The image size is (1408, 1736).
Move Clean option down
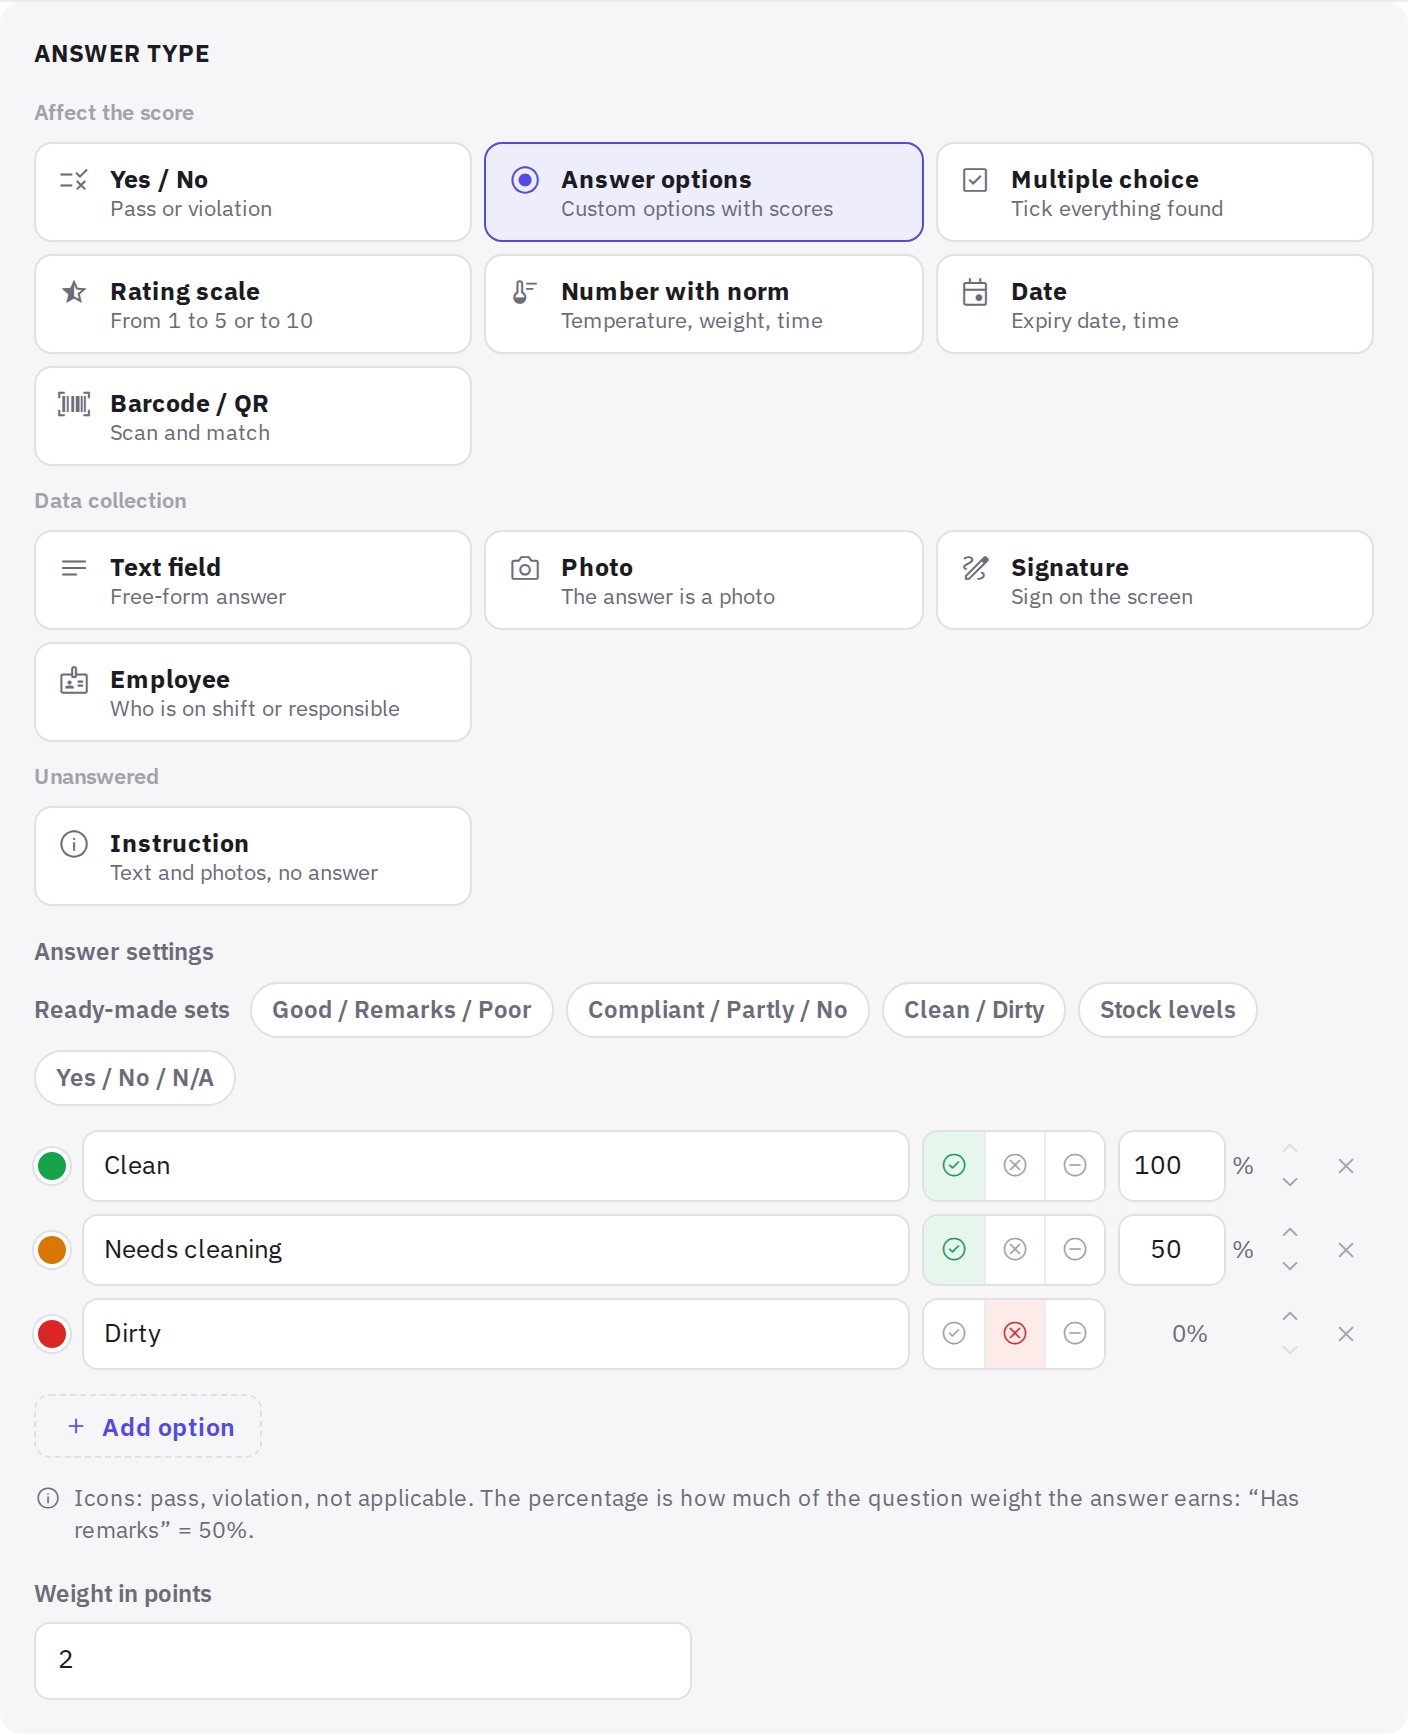tap(1290, 1182)
